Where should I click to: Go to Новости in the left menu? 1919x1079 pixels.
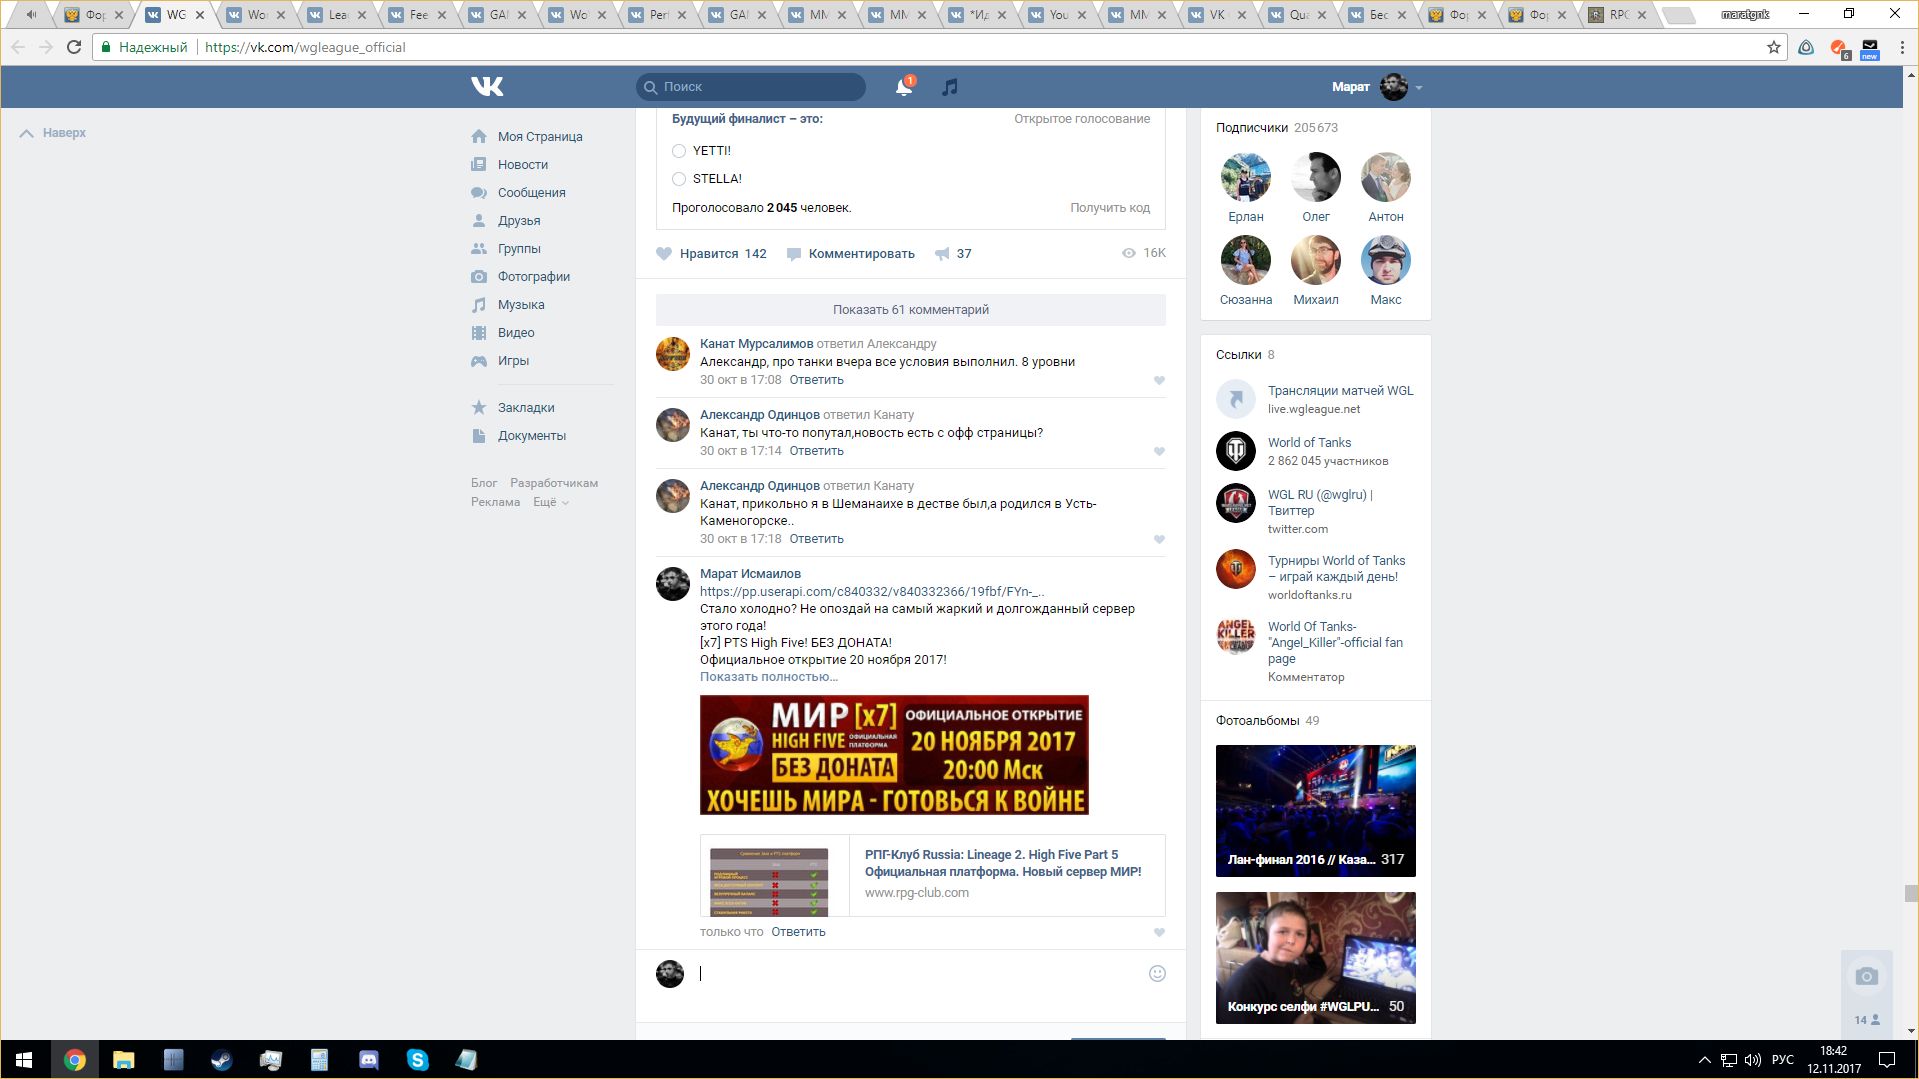click(522, 165)
